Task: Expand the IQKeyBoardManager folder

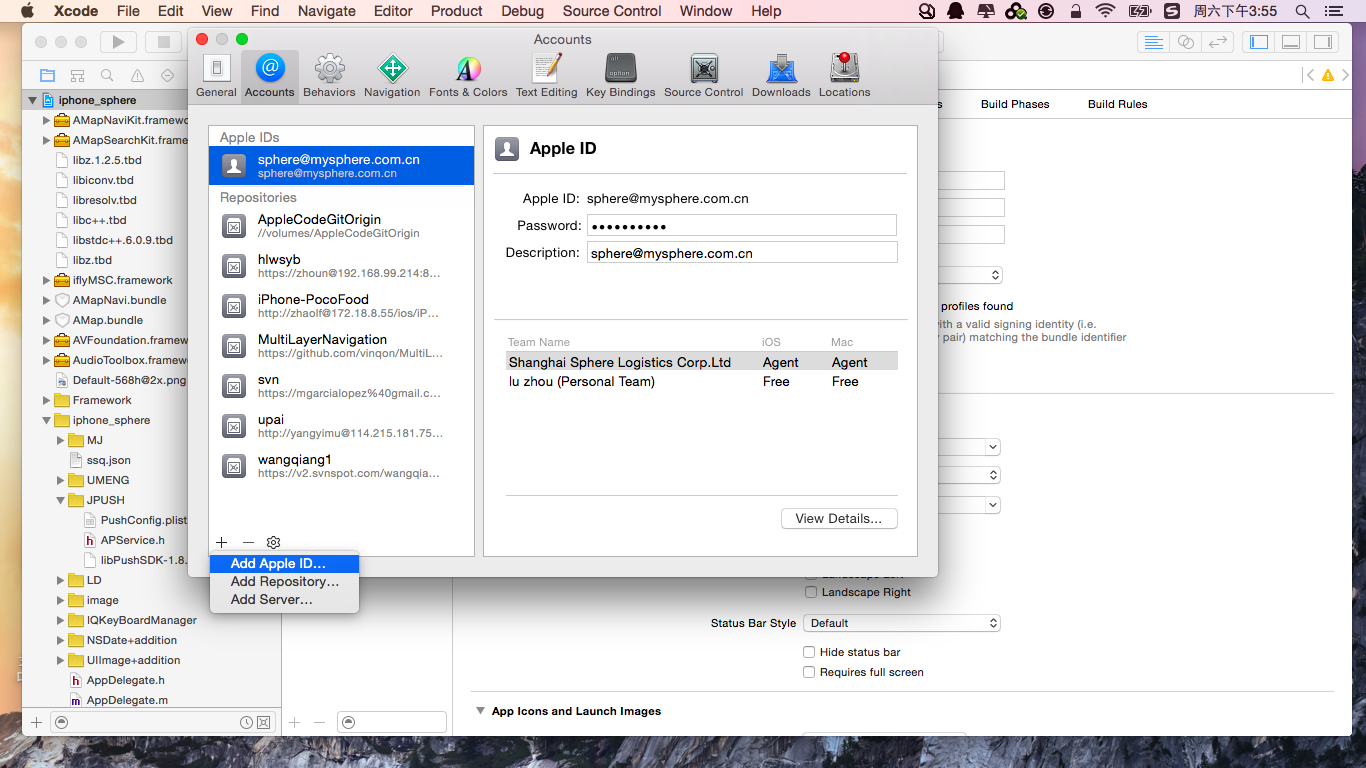Action: [x=60, y=620]
